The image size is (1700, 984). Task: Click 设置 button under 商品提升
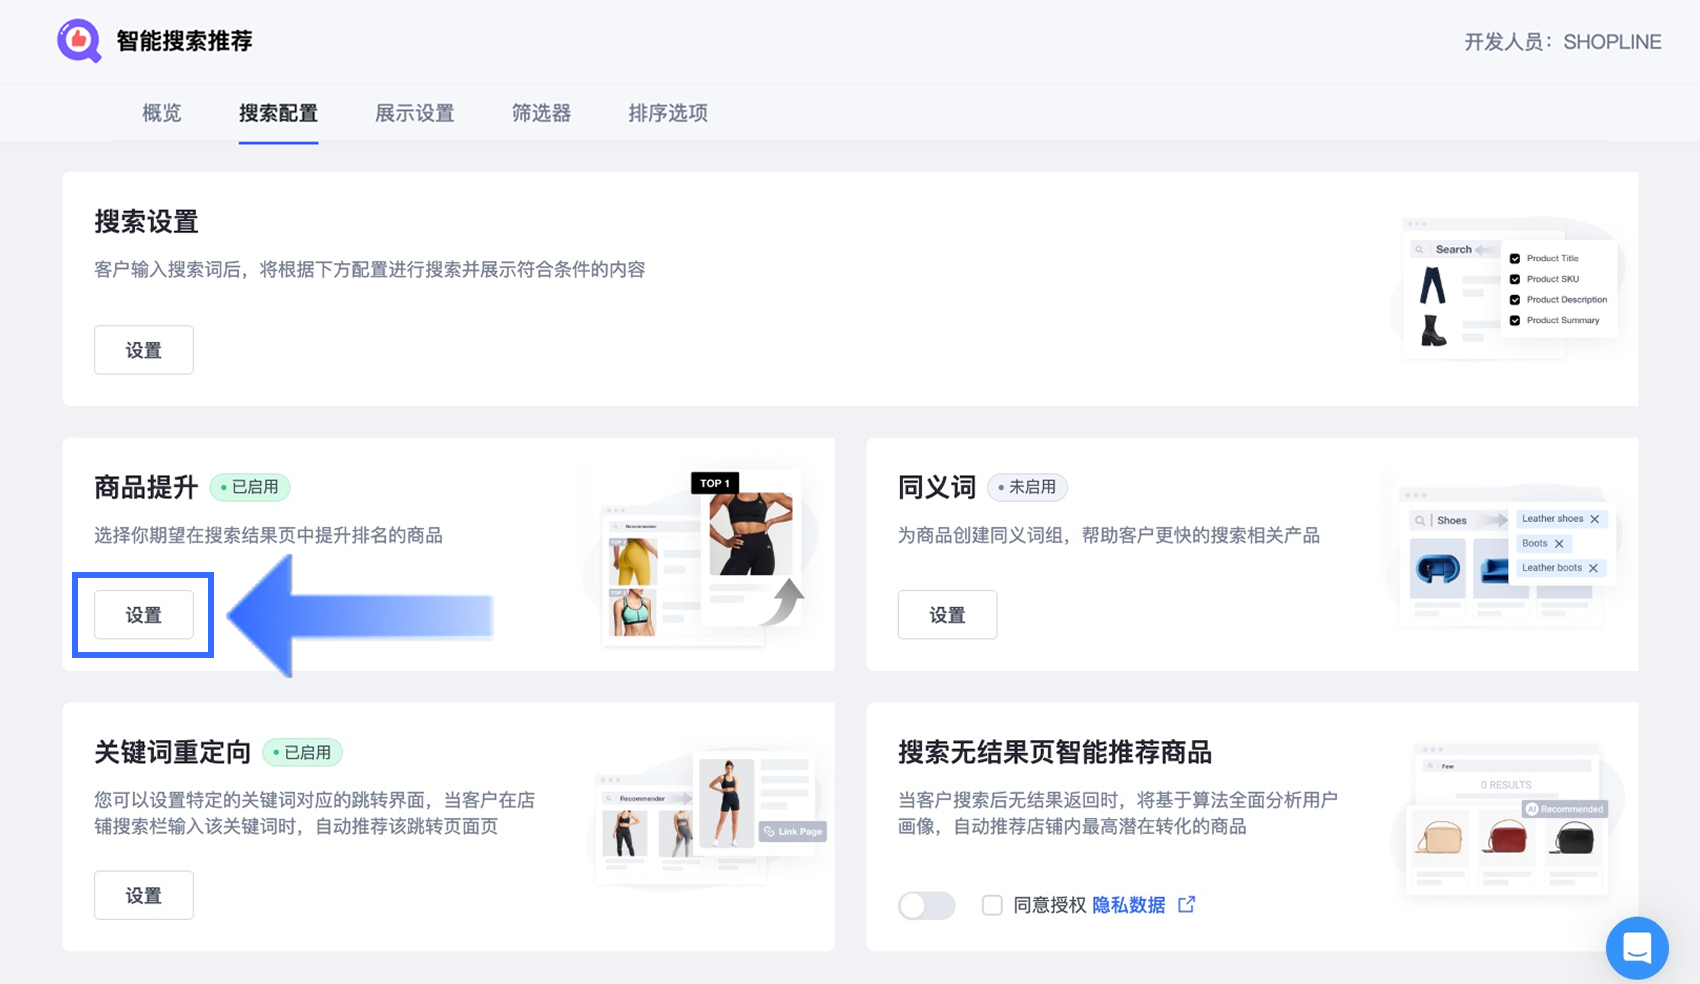144,615
